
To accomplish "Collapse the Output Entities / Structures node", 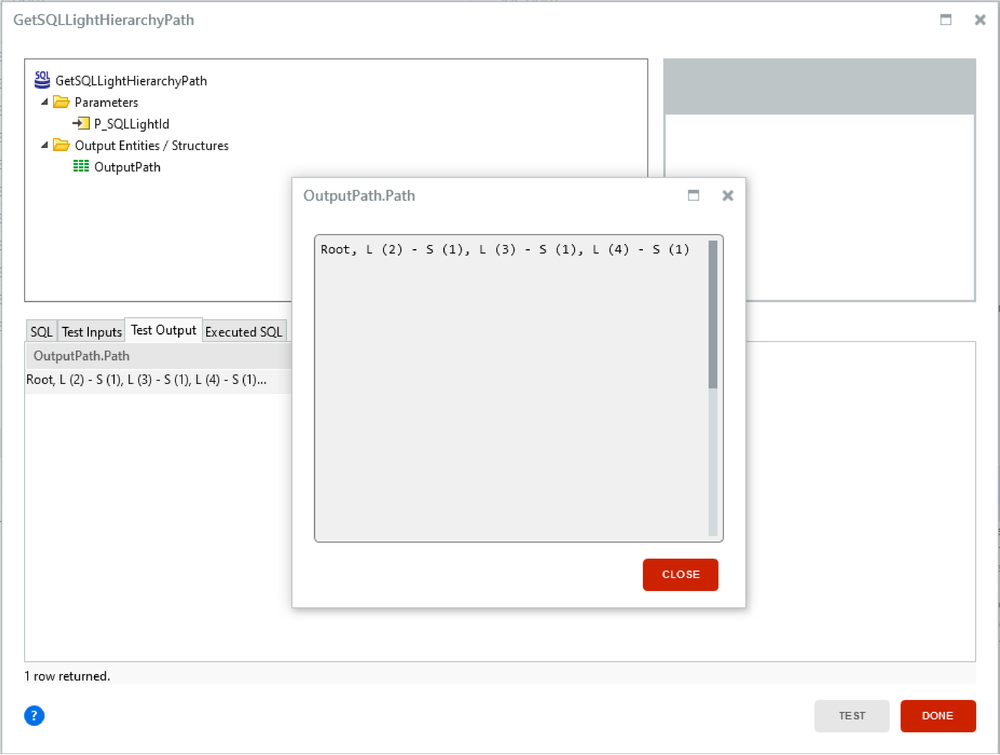I will [43, 145].
